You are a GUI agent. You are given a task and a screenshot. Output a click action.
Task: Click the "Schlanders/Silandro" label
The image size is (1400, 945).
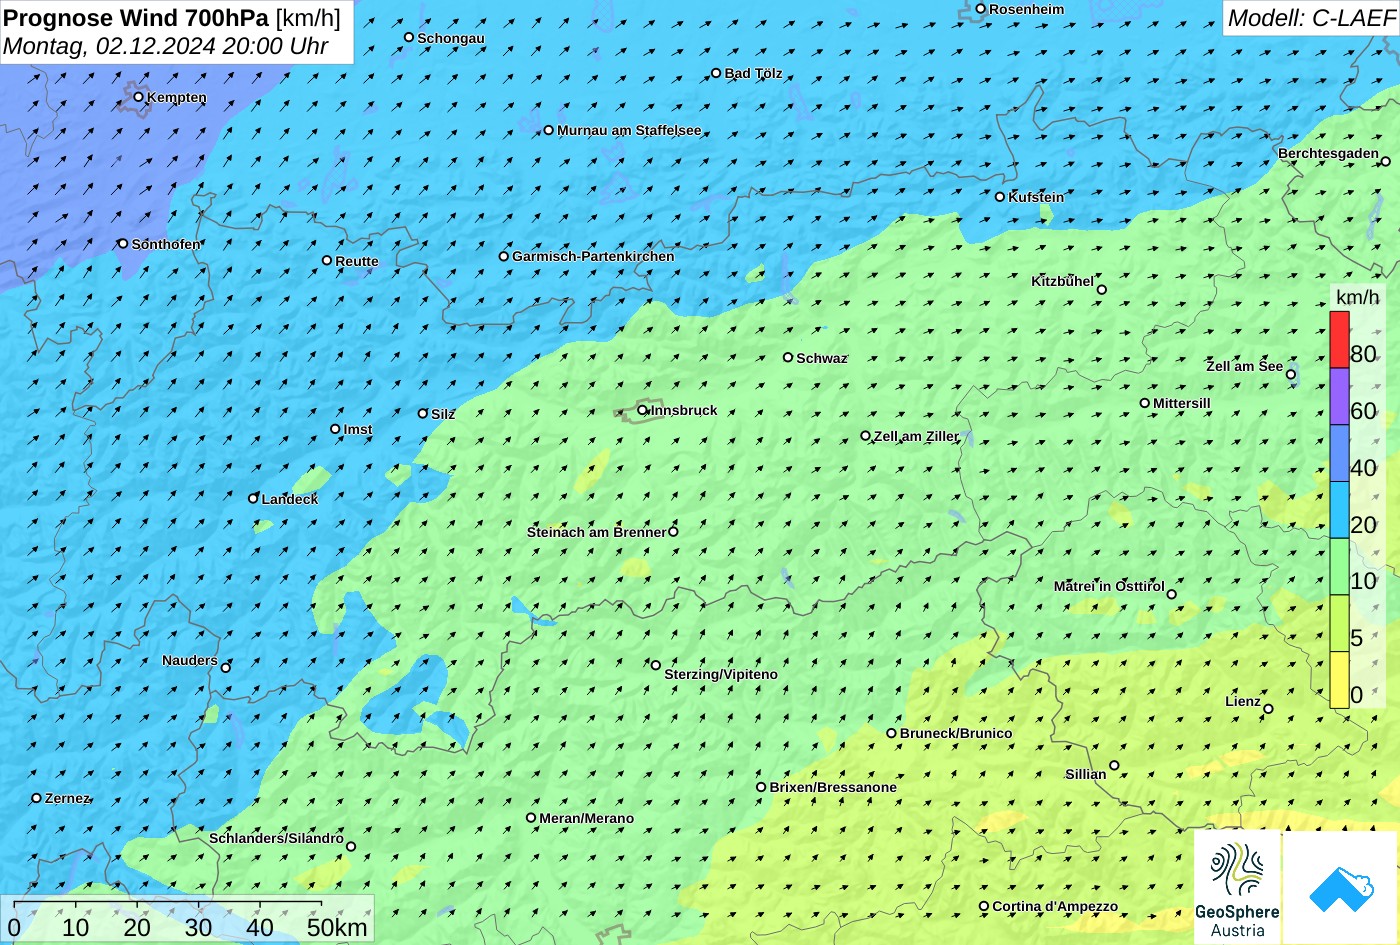click(276, 838)
